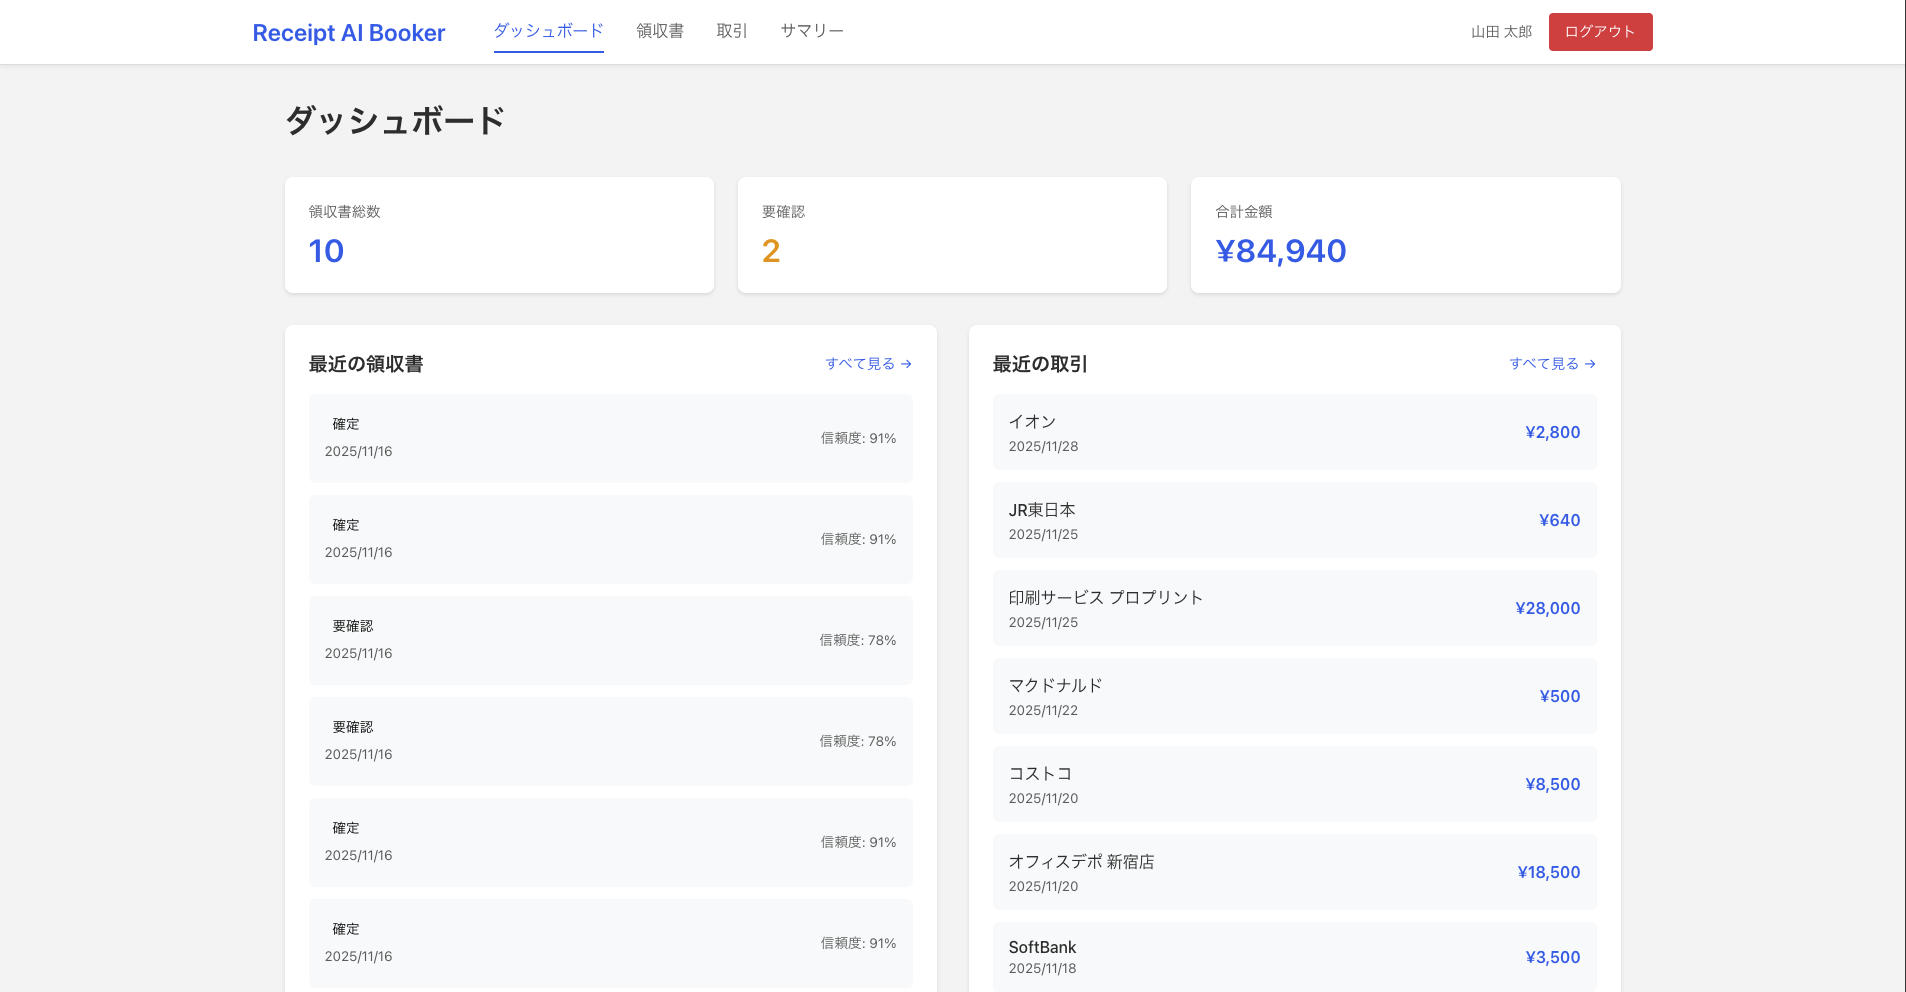View the サマリー page
1906x992 pixels.
(x=810, y=30)
